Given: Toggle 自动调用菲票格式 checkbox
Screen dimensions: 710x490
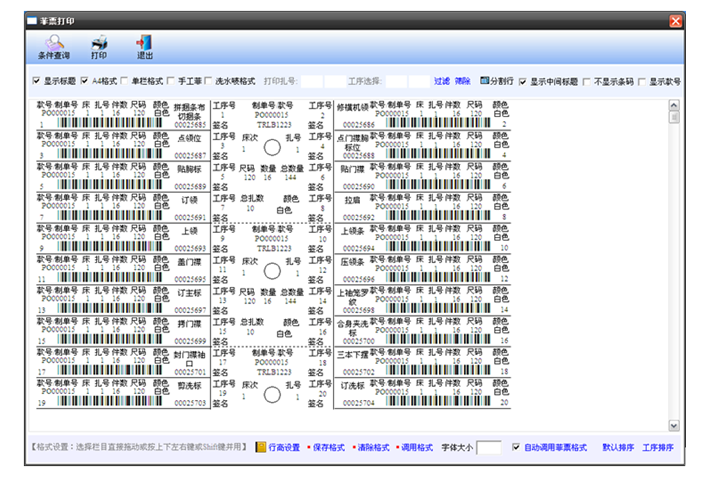Looking at the screenshot, I should pos(516,447).
